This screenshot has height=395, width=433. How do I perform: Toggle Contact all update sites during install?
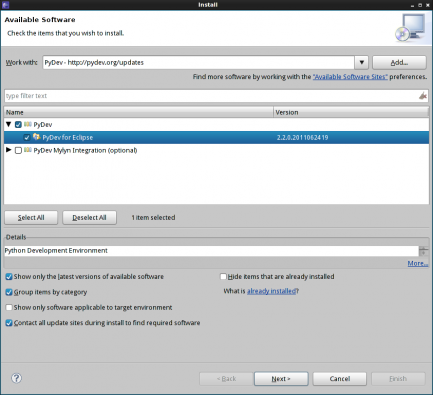coord(9,323)
